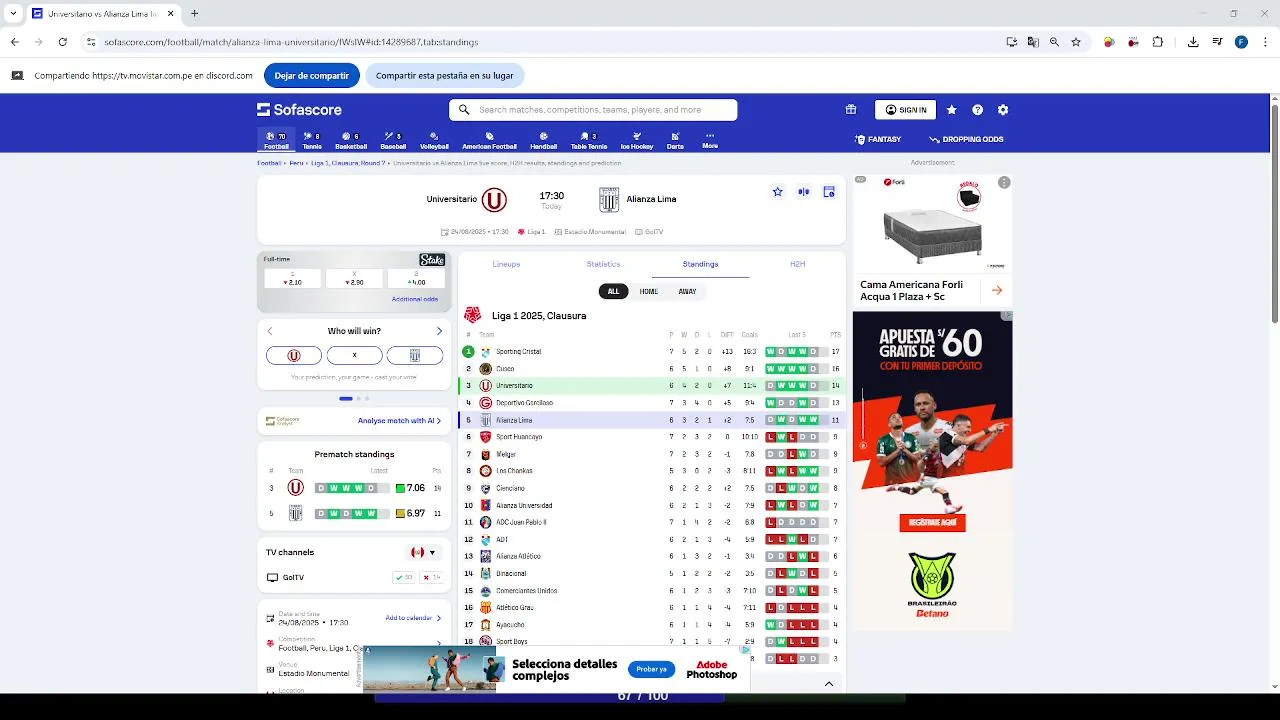Click the SIGN IN button
Screen dimensions: 1280x720
pyautogui.click(x=905, y=110)
